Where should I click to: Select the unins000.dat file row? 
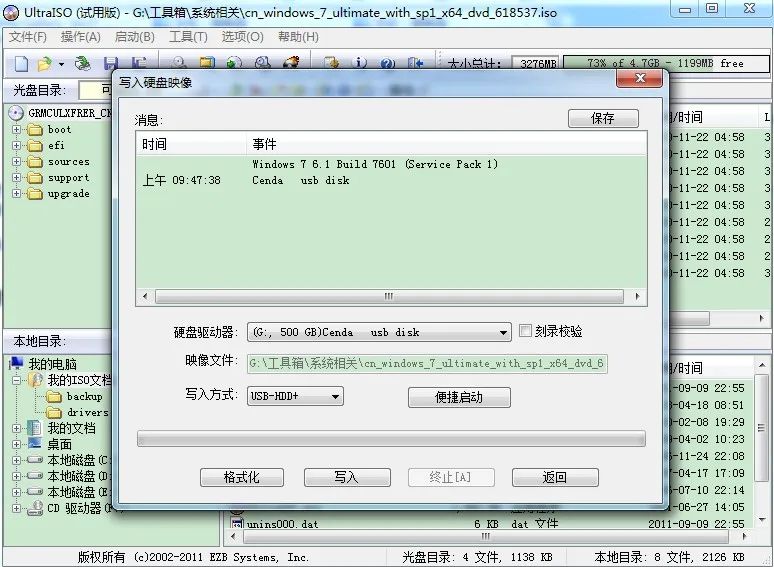pyautogui.click(x=282, y=525)
